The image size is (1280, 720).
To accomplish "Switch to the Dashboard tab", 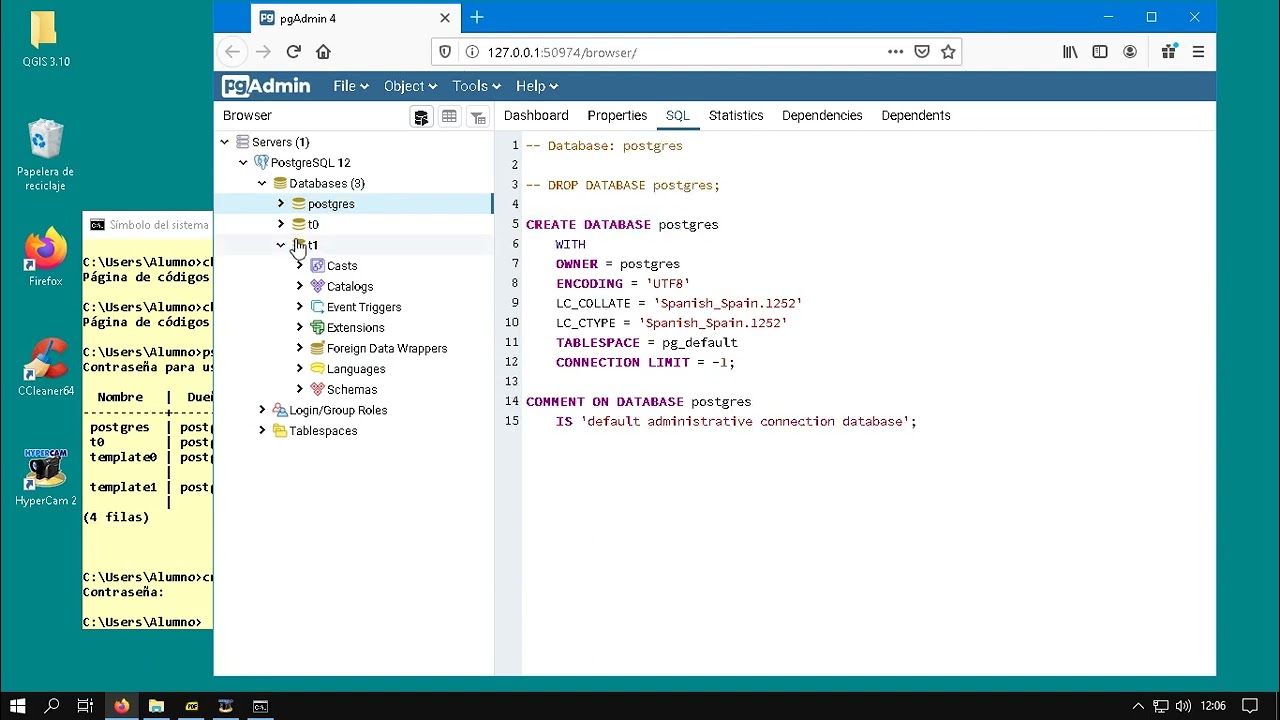I will coord(536,116).
